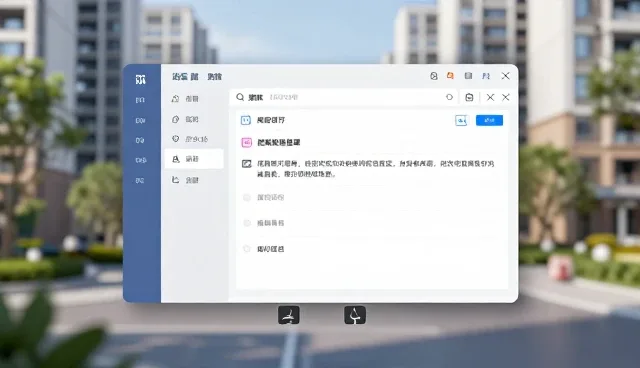Click the pink square icon of the second row
The width and height of the screenshot is (640, 368).
click(x=247, y=142)
